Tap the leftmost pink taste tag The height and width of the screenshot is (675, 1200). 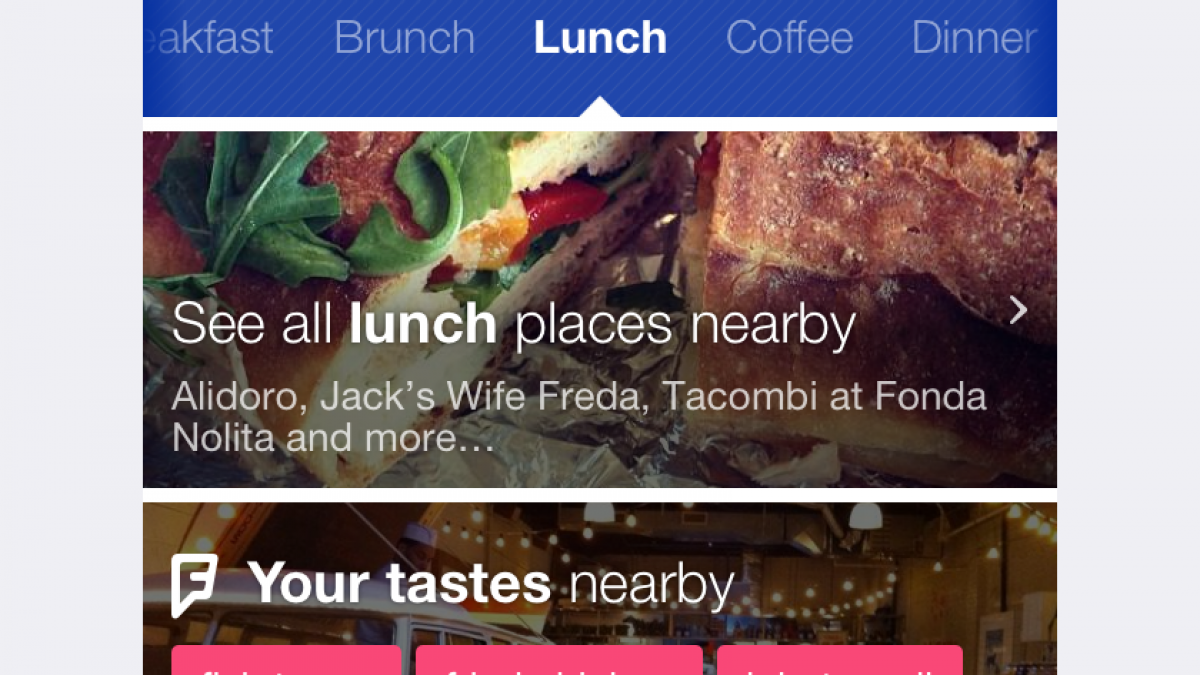click(286, 661)
